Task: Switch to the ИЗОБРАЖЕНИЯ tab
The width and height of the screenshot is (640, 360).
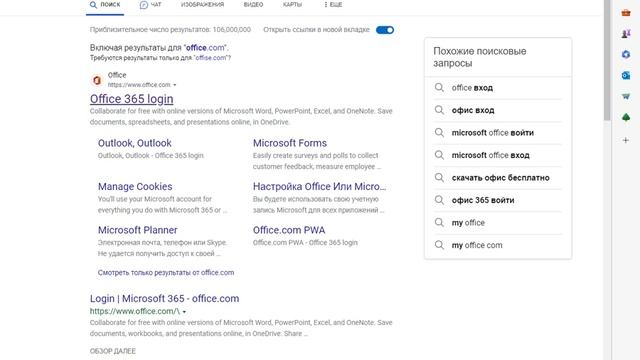Action: (x=202, y=4)
